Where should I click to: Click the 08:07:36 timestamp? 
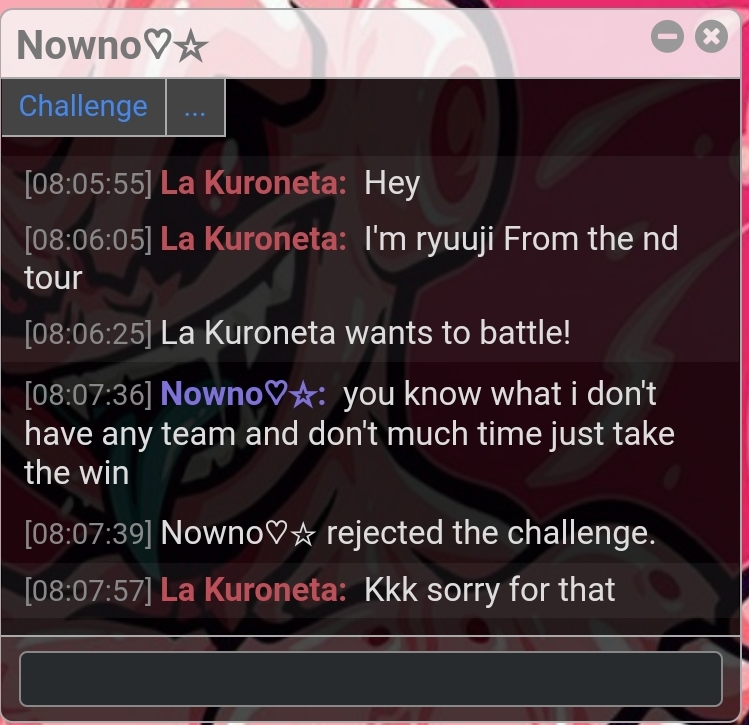[x=88, y=394]
